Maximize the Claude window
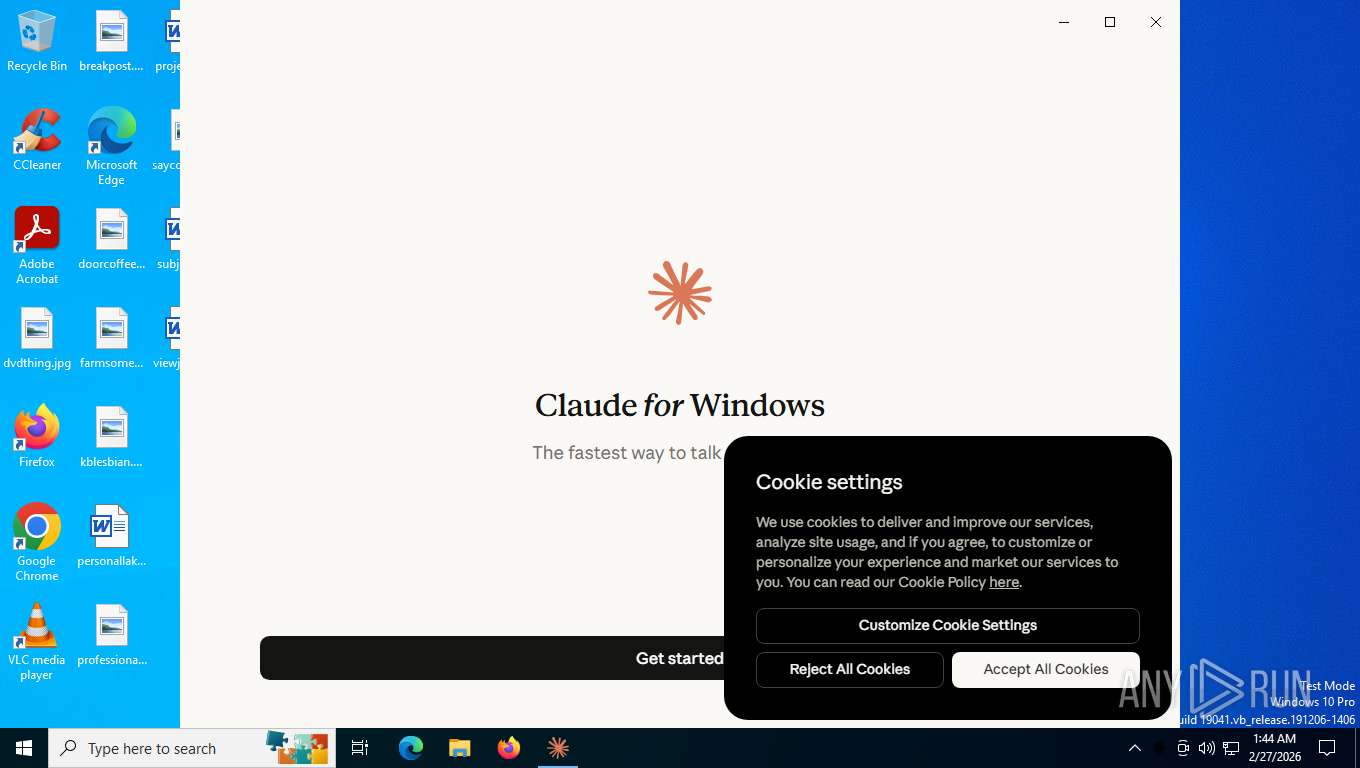 (x=1110, y=22)
